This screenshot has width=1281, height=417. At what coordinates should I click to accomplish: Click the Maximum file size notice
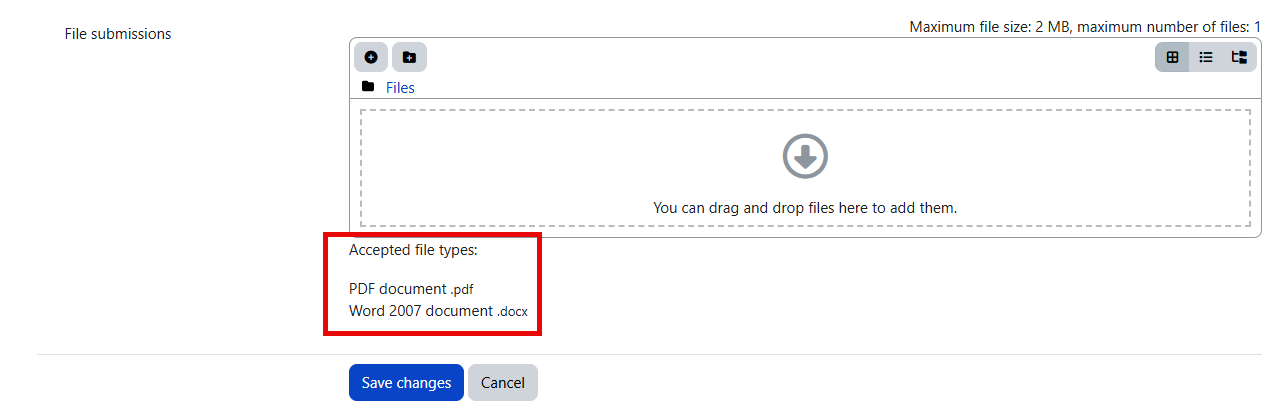tap(1084, 27)
